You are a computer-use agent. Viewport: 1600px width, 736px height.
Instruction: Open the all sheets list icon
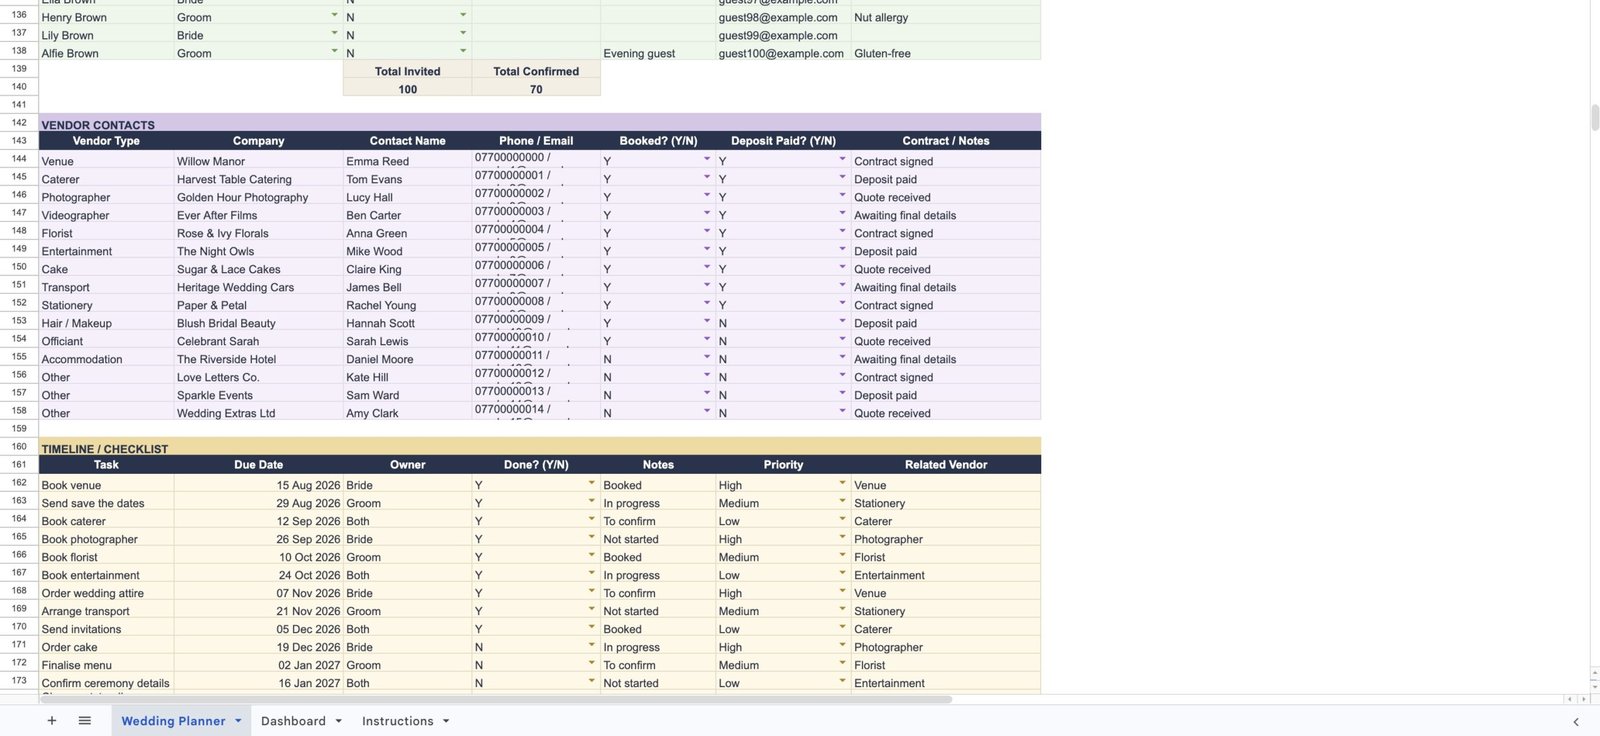(85, 721)
